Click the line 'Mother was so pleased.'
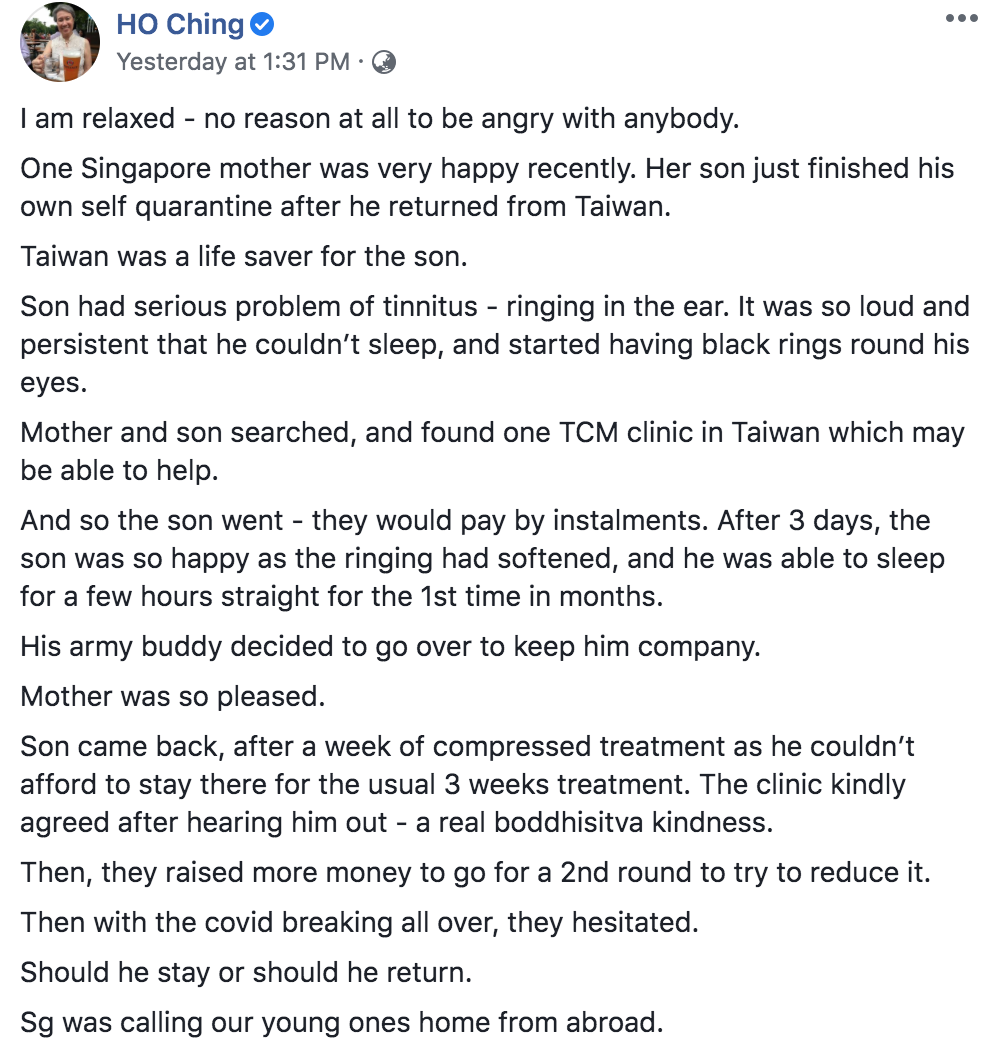 point(173,697)
